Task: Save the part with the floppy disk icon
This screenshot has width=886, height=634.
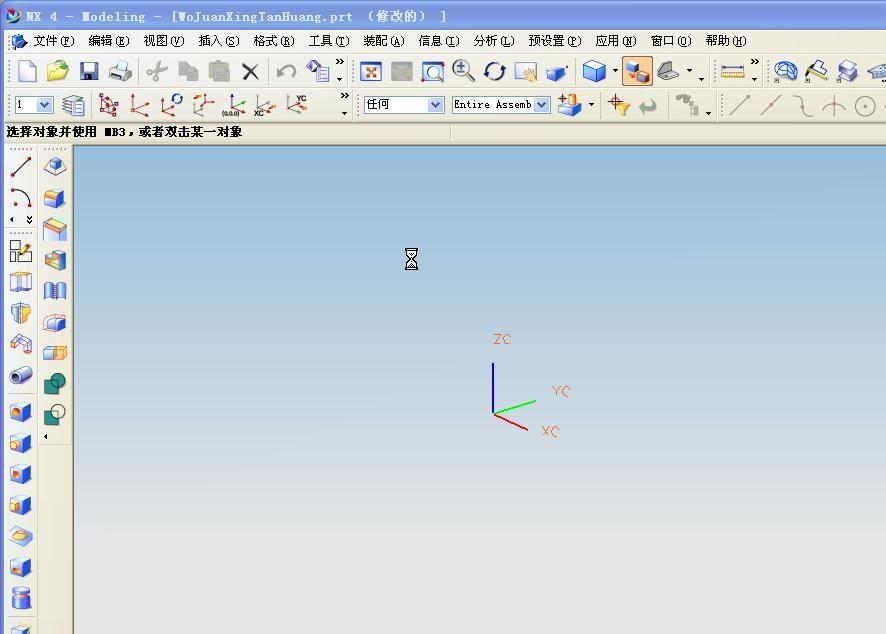Action: 89,71
